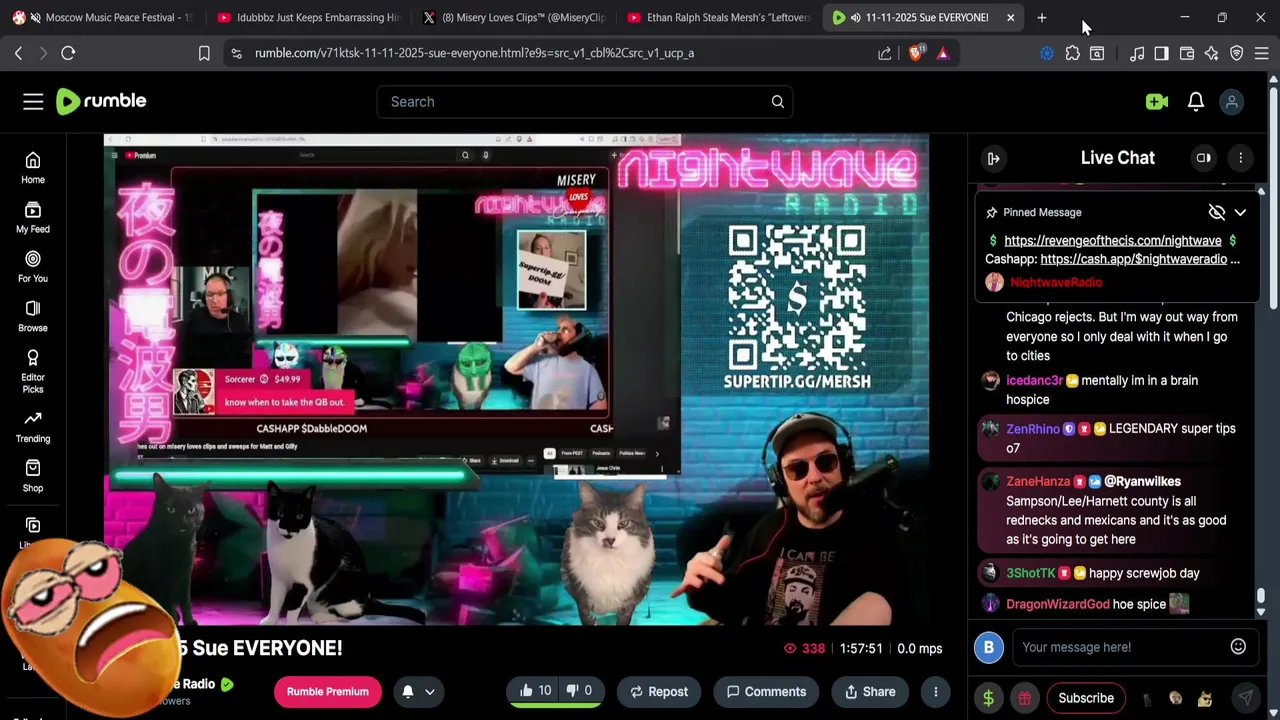Go to the Rumble logo homepage

[x=101, y=101]
